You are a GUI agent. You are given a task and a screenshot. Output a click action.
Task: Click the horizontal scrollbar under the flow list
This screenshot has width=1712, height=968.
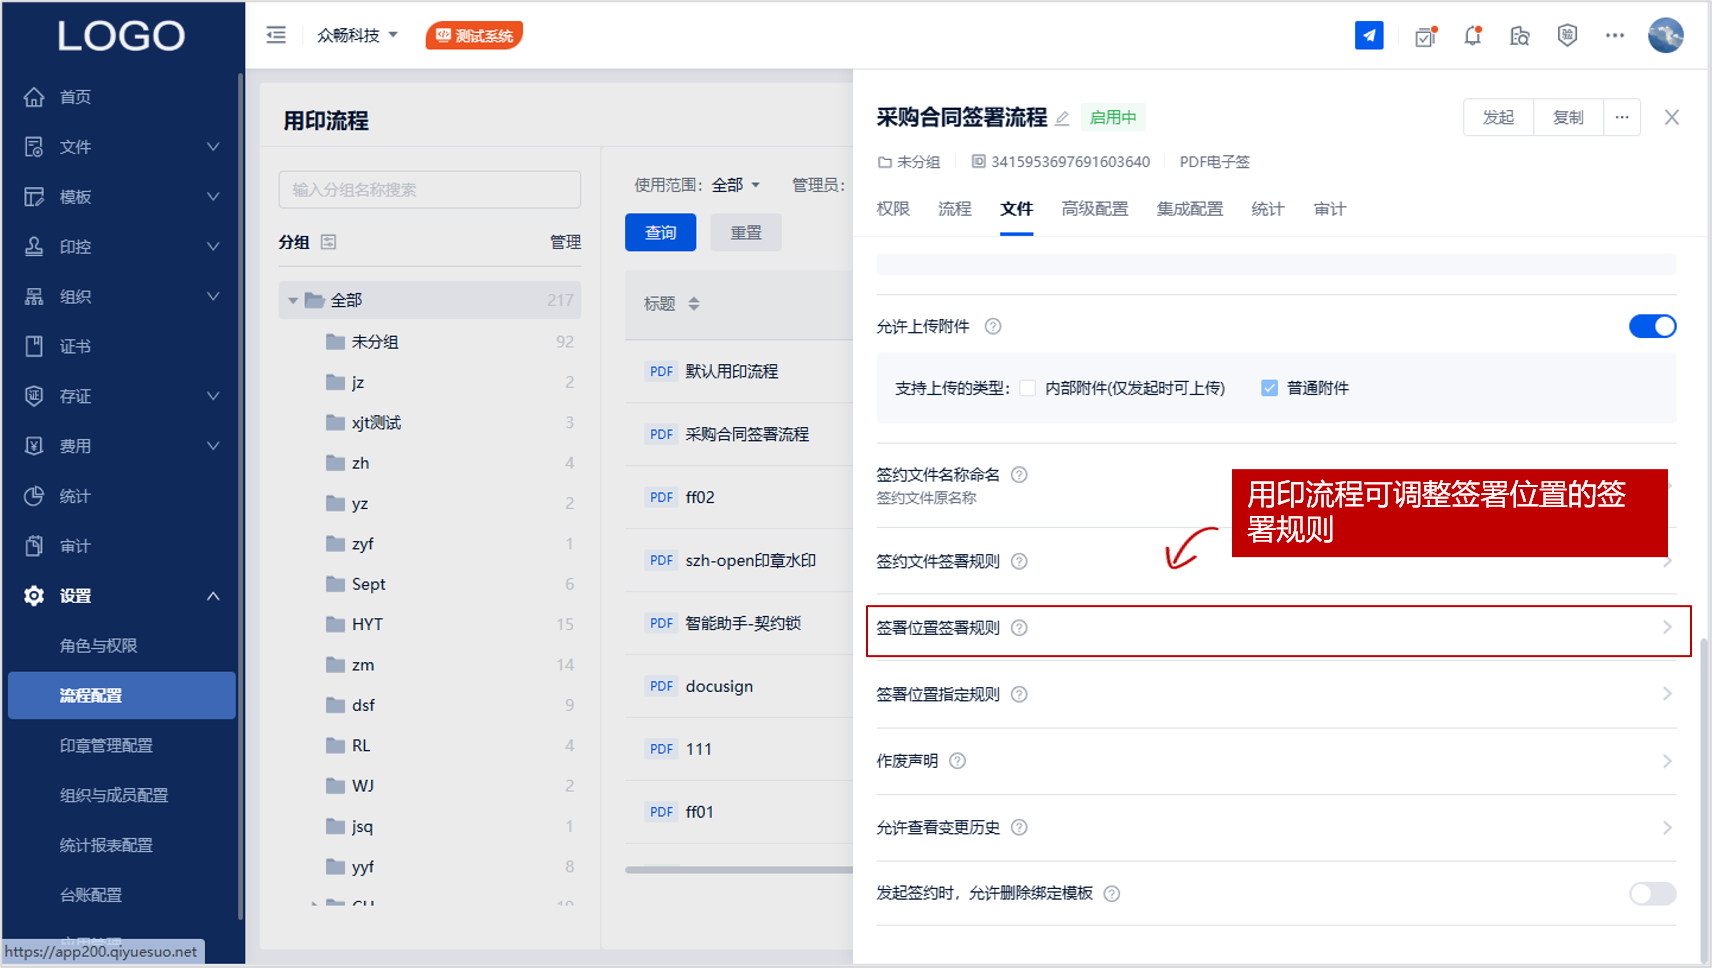pos(738,870)
